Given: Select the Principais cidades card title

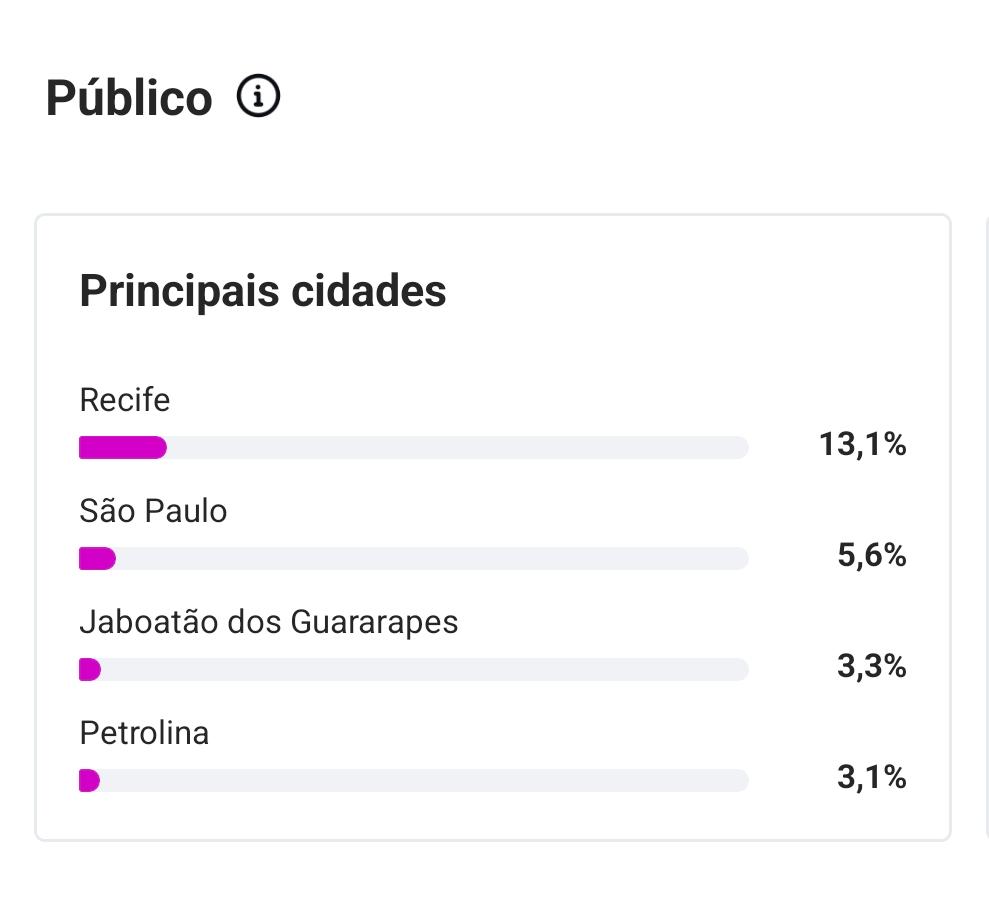Looking at the screenshot, I should (262, 291).
